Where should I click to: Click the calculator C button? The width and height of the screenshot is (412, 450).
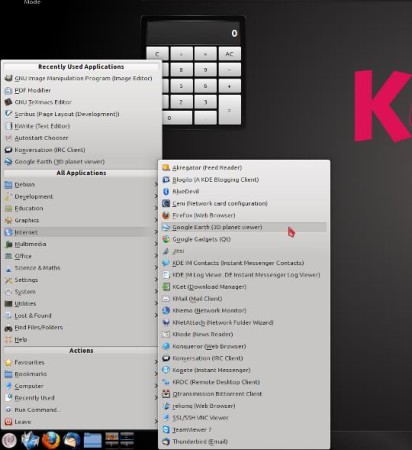(x=157, y=54)
